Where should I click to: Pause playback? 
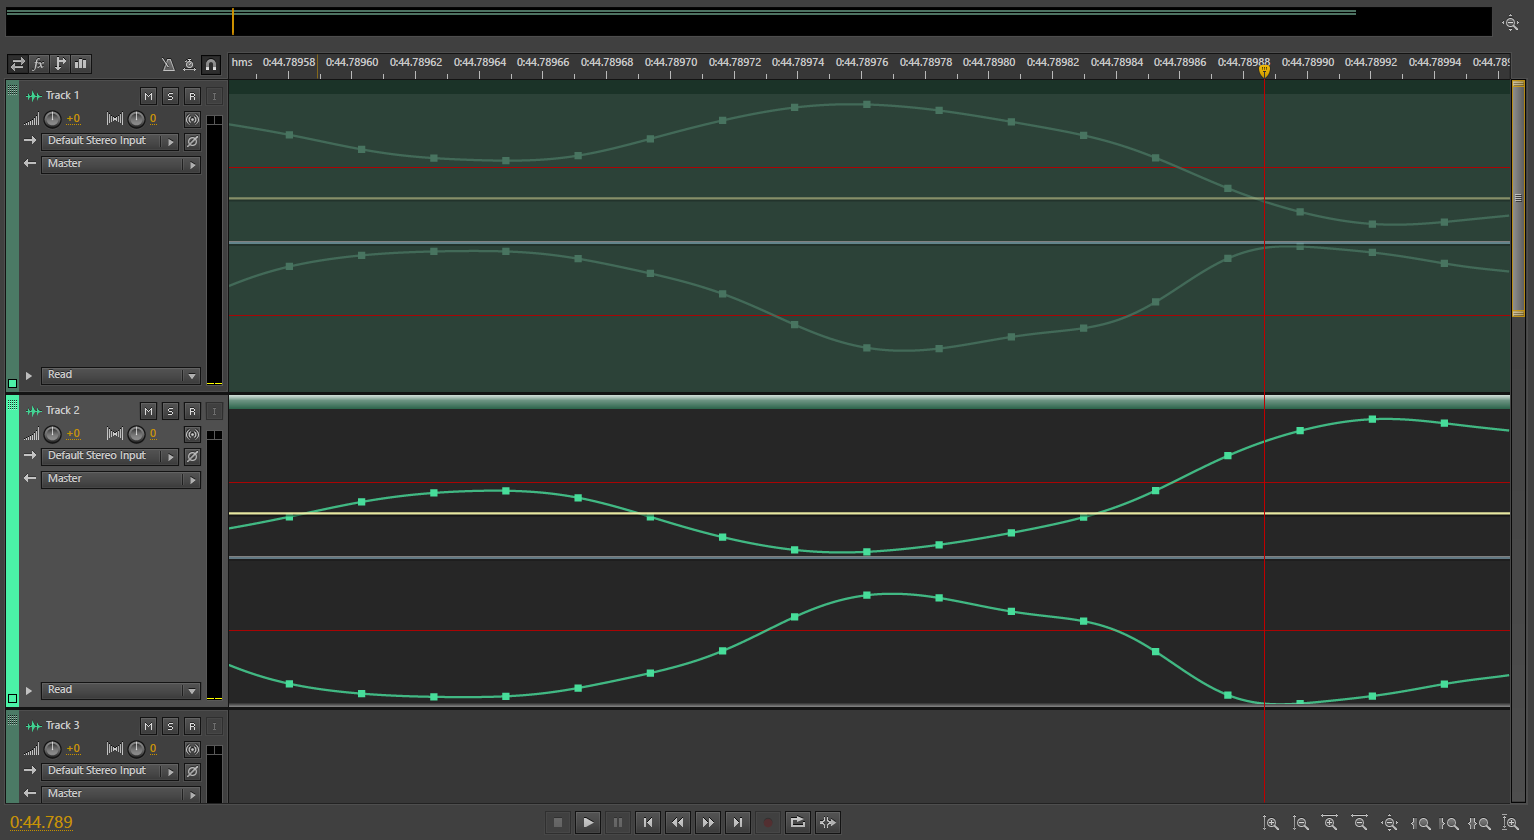618,822
